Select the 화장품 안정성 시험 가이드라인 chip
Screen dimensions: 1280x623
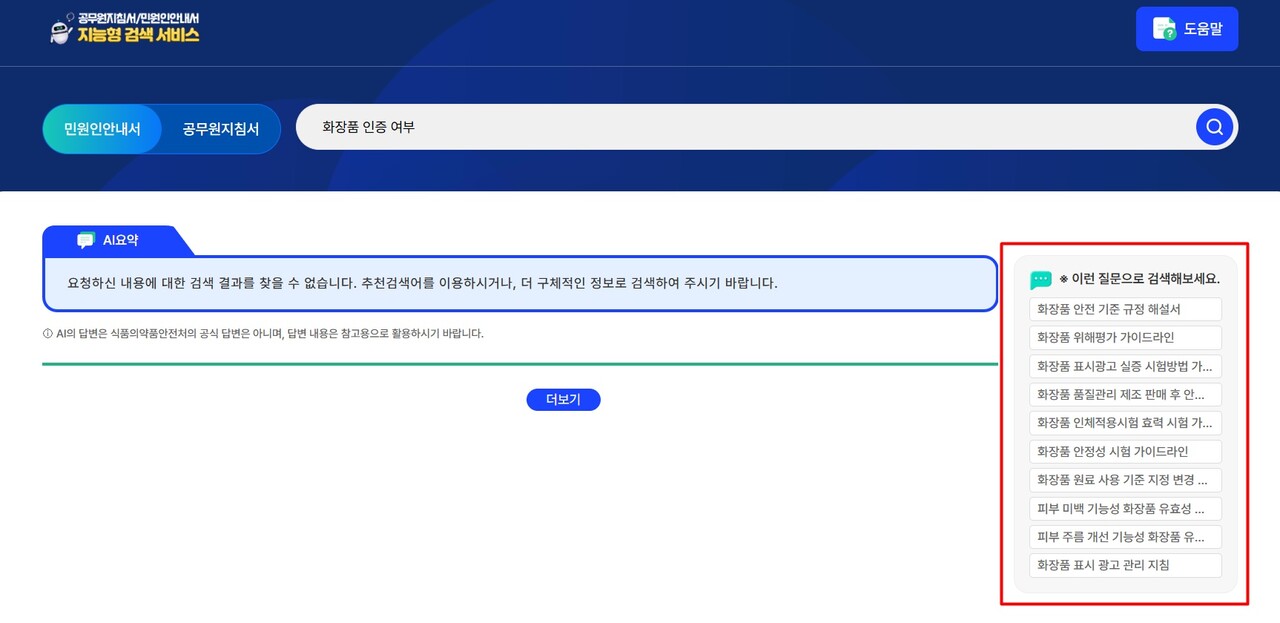tap(1124, 451)
